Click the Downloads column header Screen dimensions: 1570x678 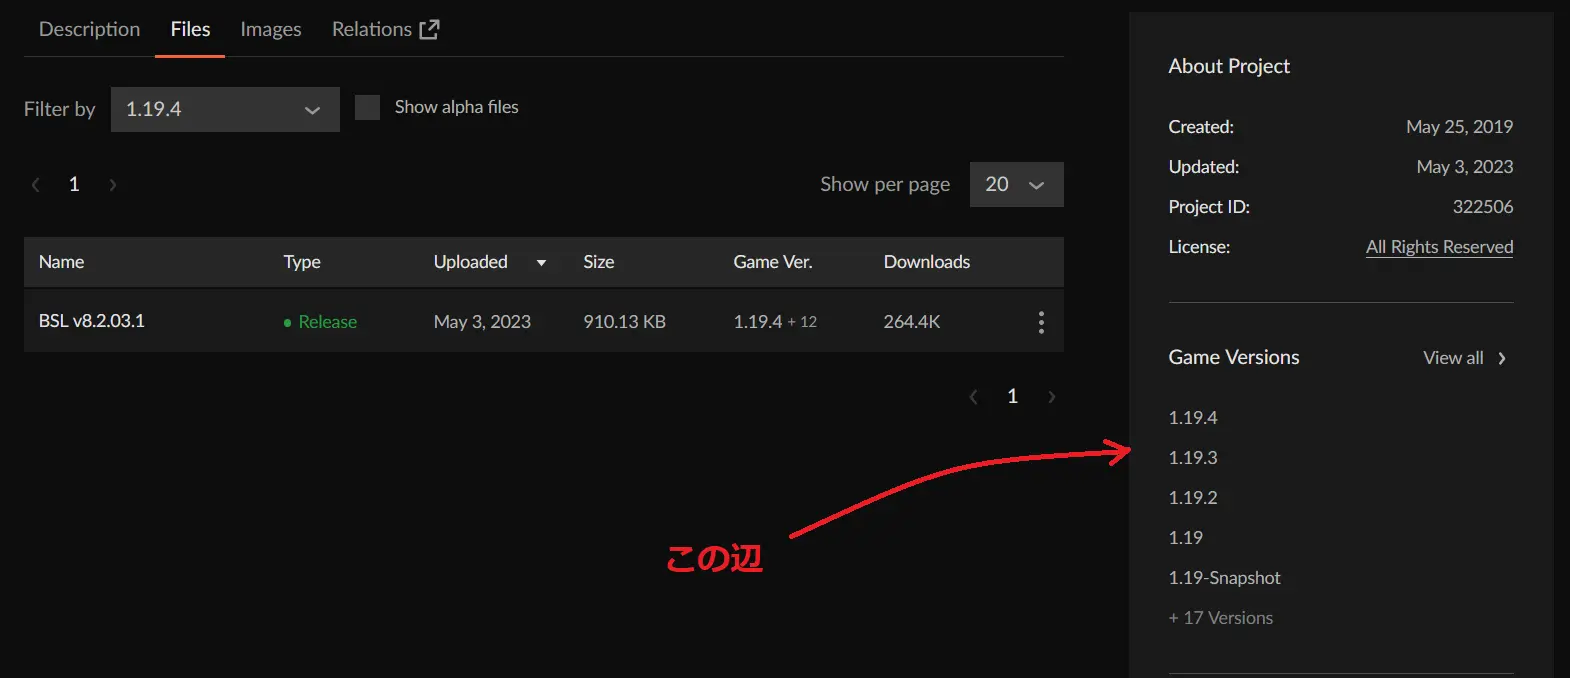[x=926, y=262]
